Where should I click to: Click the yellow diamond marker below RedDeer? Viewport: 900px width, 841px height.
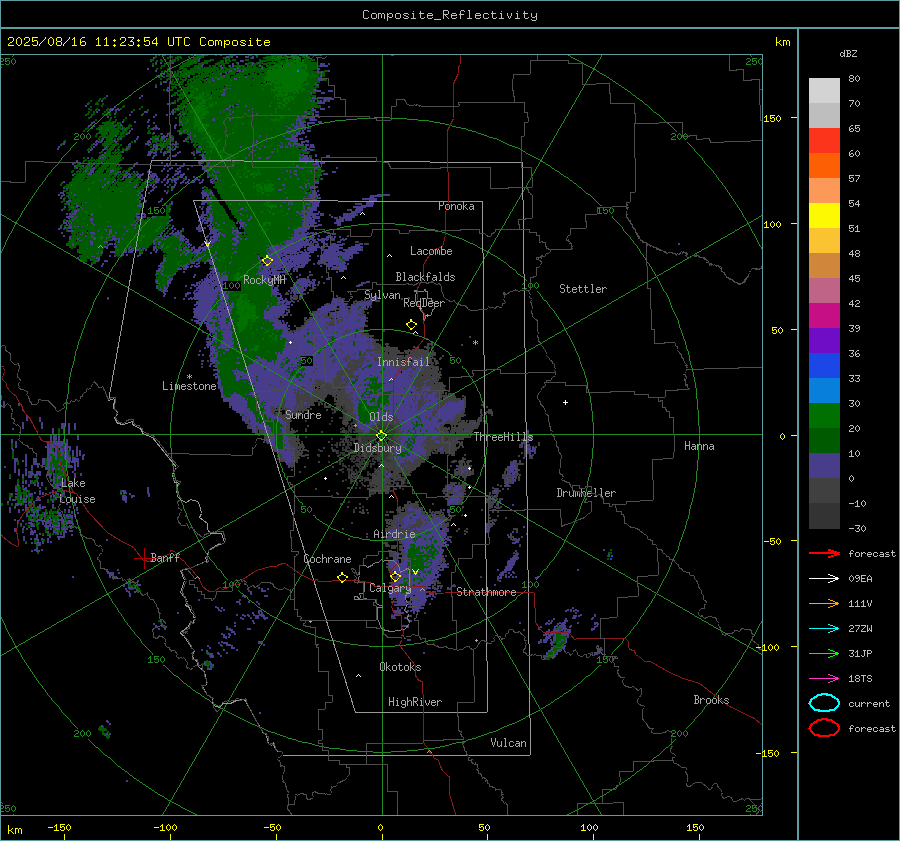point(412,325)
